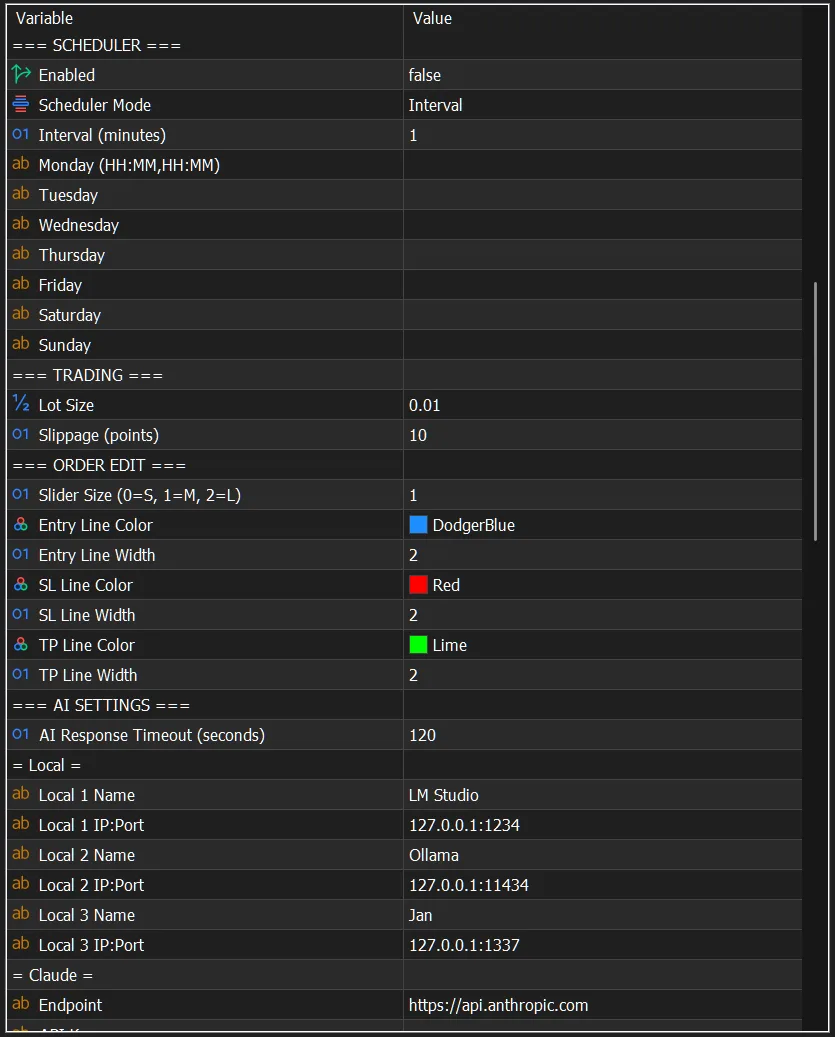This screenshot has height=1037, width=835.
Task: Open the Red color value dropdown
Action: coord(602,585)
